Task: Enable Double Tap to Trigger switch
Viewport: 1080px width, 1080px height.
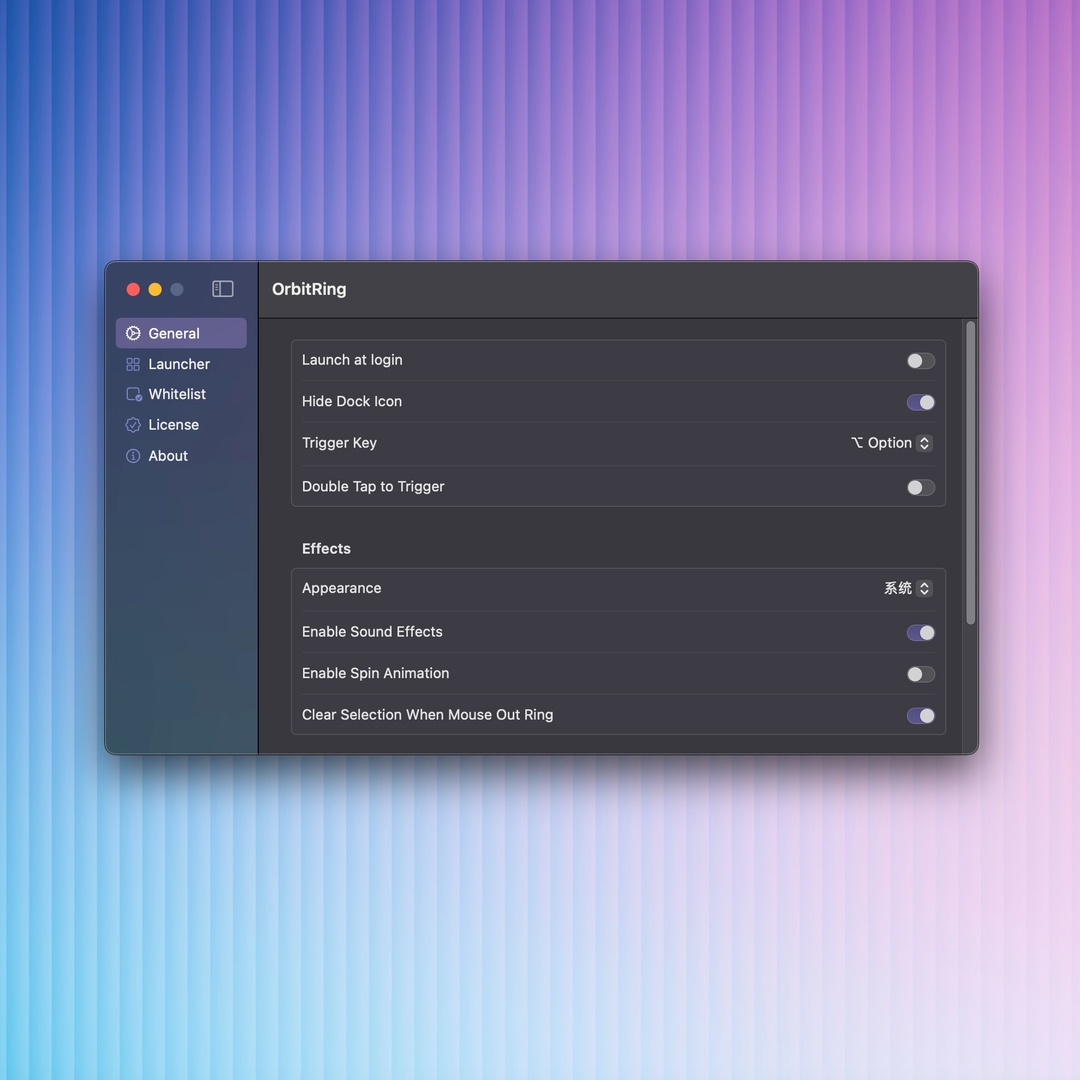Action: [920, 488]
